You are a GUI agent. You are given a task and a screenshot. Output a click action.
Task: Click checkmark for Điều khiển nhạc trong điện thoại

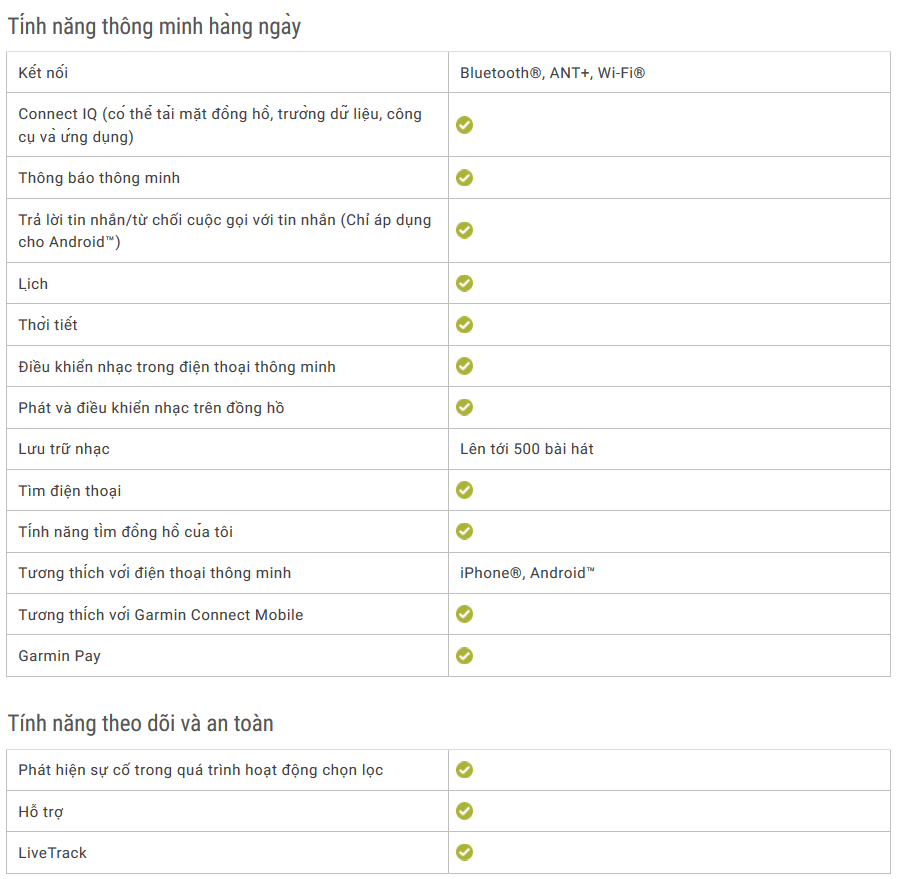click(464, 366)
